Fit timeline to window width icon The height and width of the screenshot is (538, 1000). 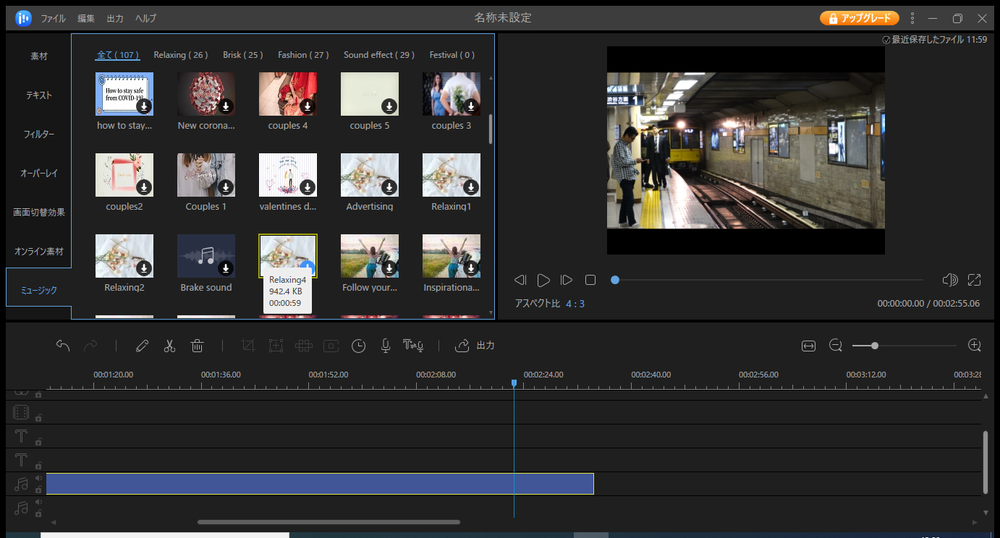tap(808, 345)
